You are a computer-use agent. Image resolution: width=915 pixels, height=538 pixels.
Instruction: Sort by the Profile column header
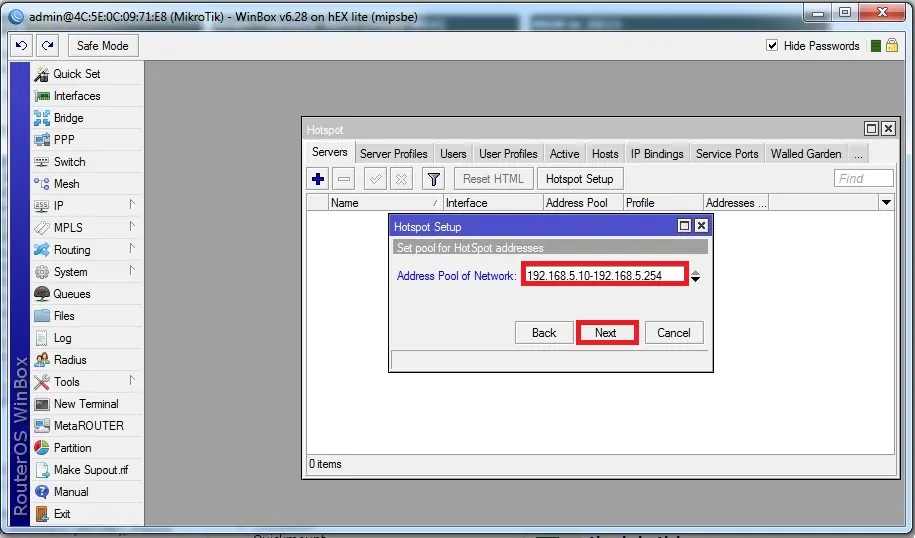[663, 202]
